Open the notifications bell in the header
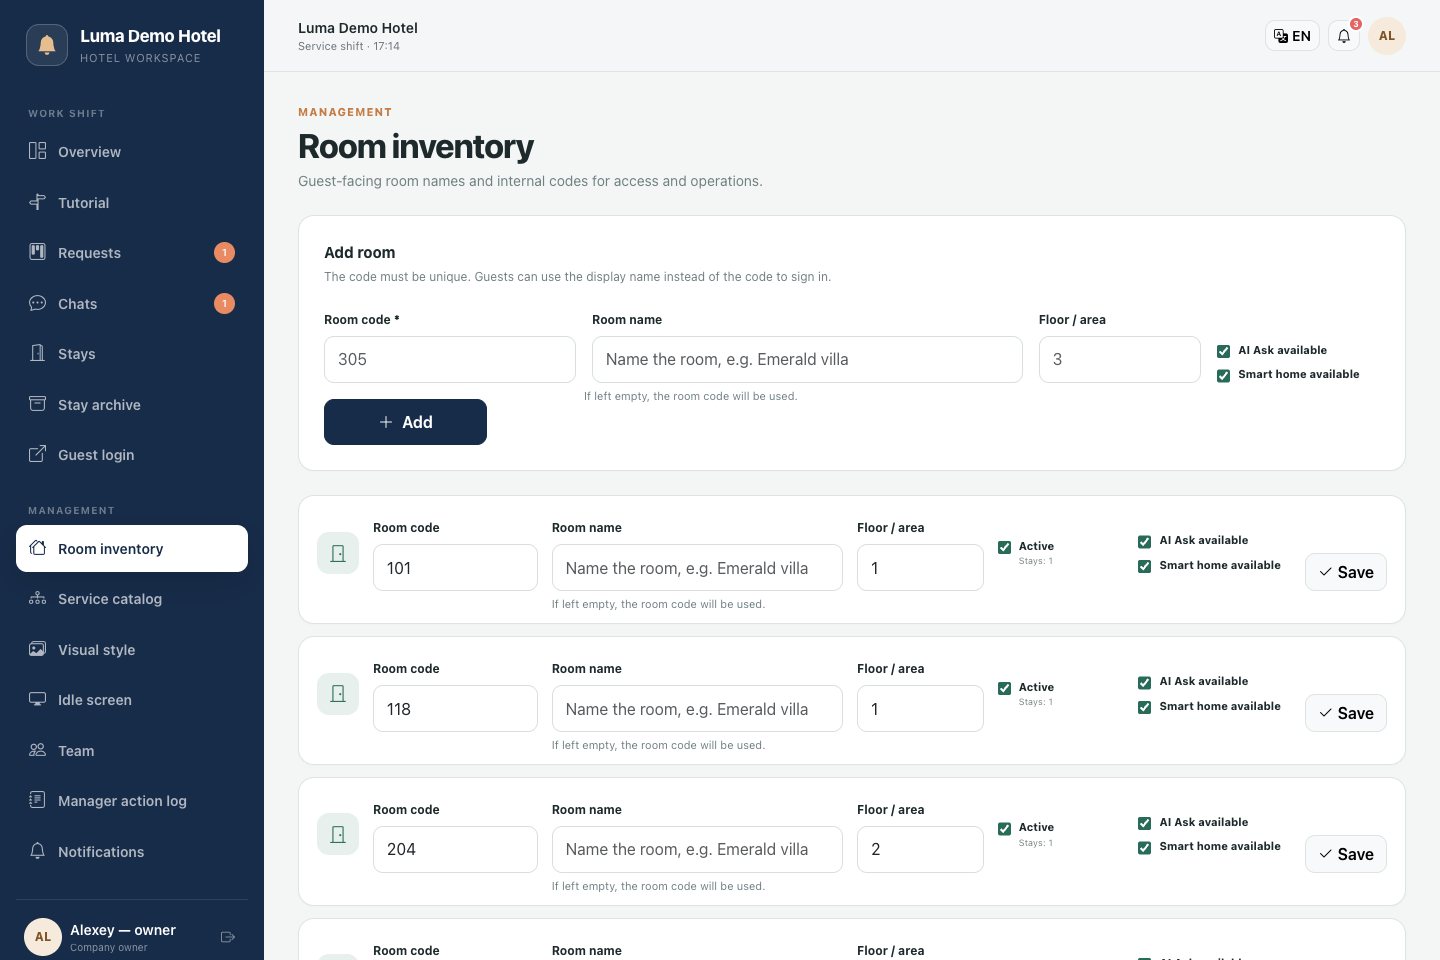The width and height of the screenshot is (1440, 960). [x=1344, y=36]
